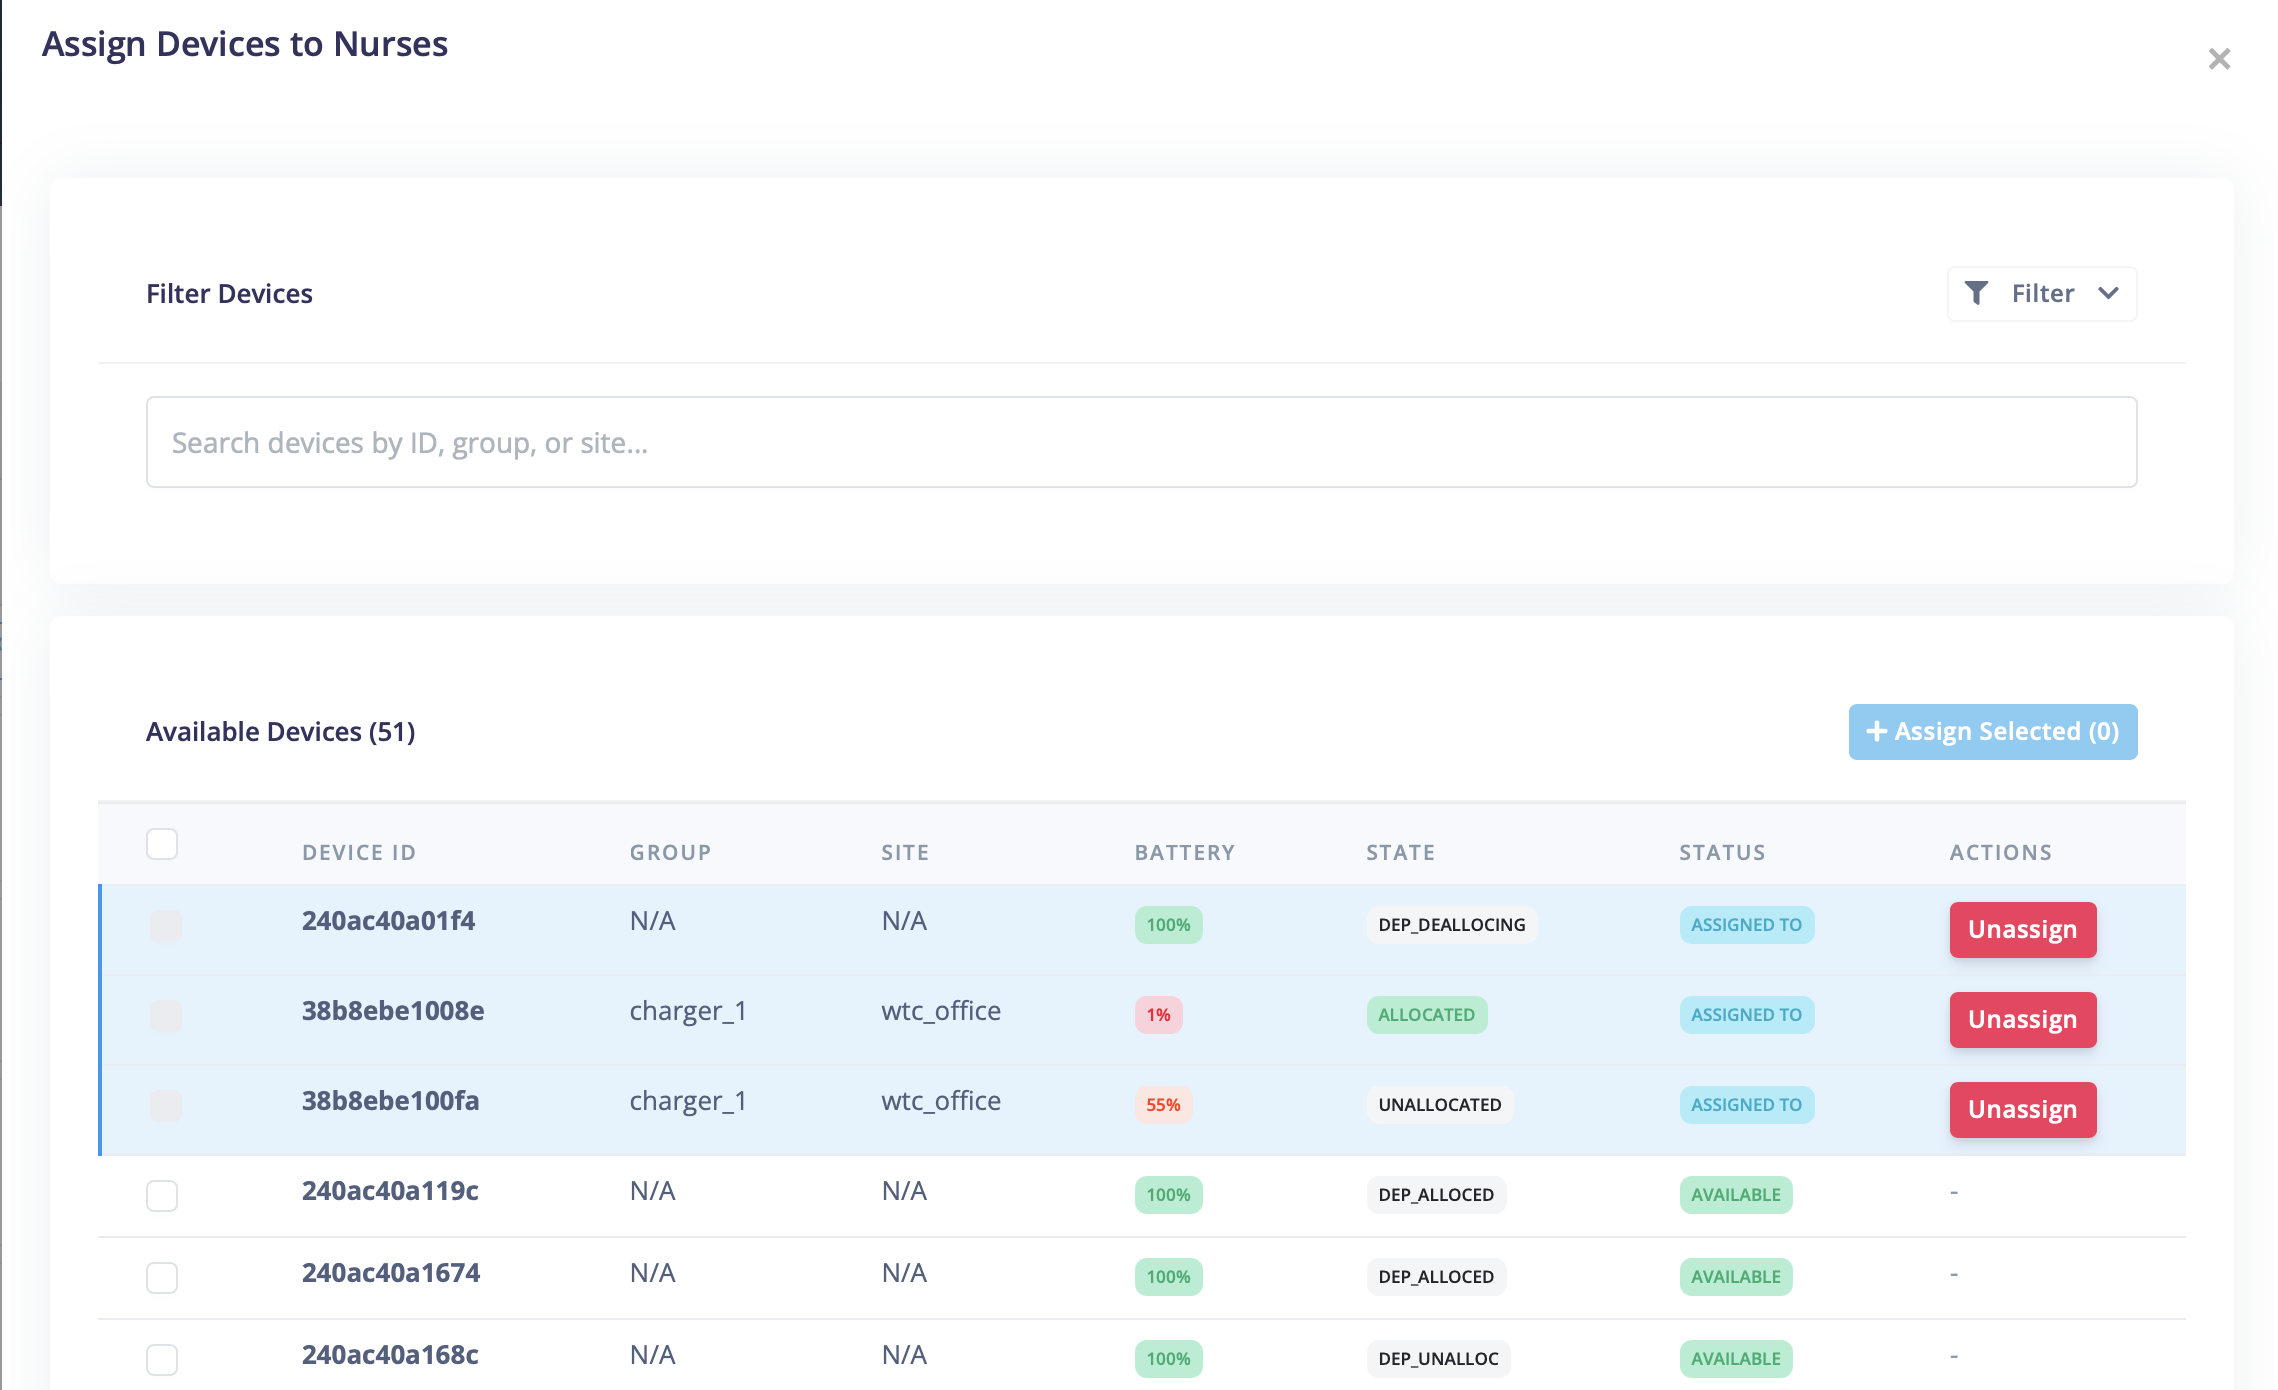2278x1390 pixels.
Task: Focus the search devices input field
Action: pyautogui.click(x=1141, y=442)
